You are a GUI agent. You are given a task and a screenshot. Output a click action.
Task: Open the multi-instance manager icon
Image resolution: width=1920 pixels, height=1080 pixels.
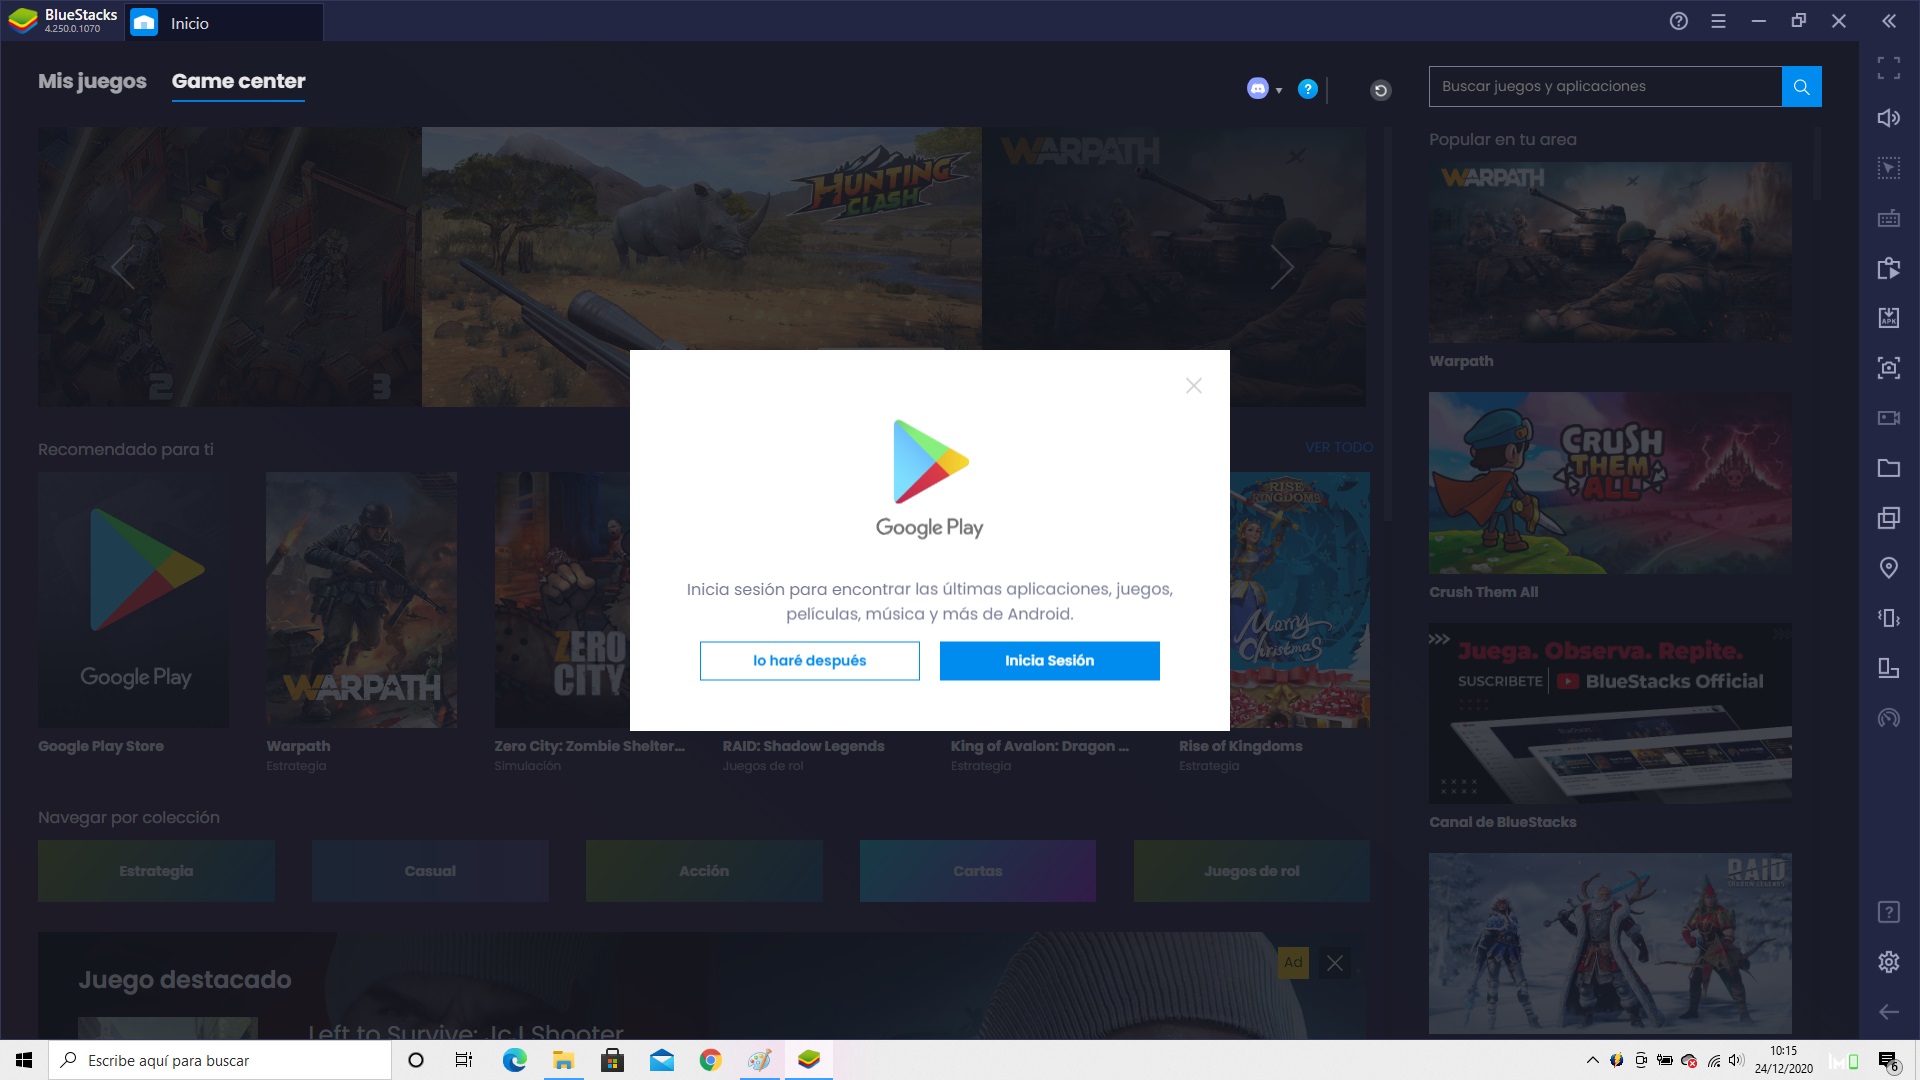click(x=1888, y=518)
